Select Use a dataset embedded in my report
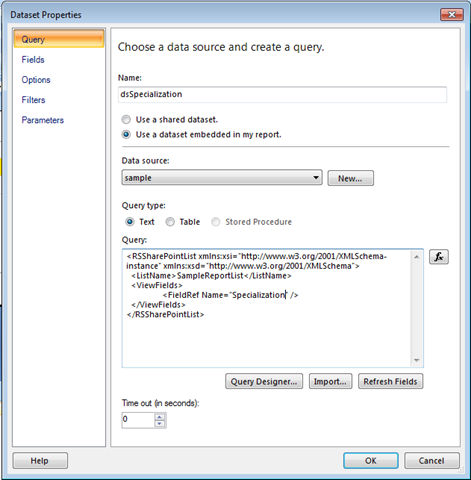The width and height of the screenshot is (471, 480). 126,135
